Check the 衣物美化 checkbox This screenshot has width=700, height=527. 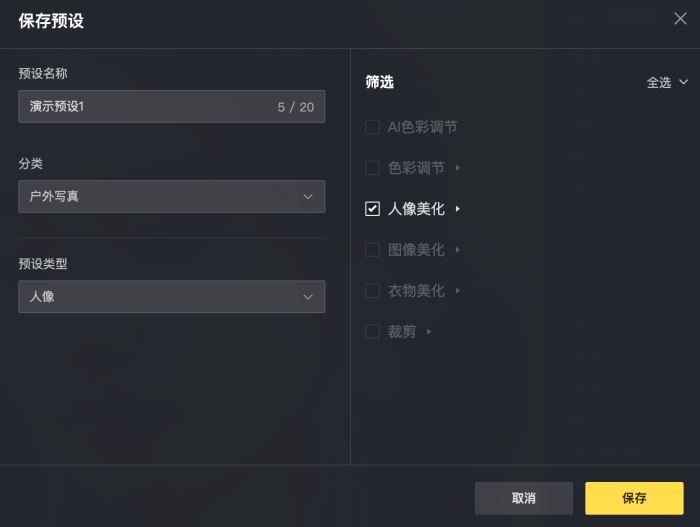coord(372,291)
